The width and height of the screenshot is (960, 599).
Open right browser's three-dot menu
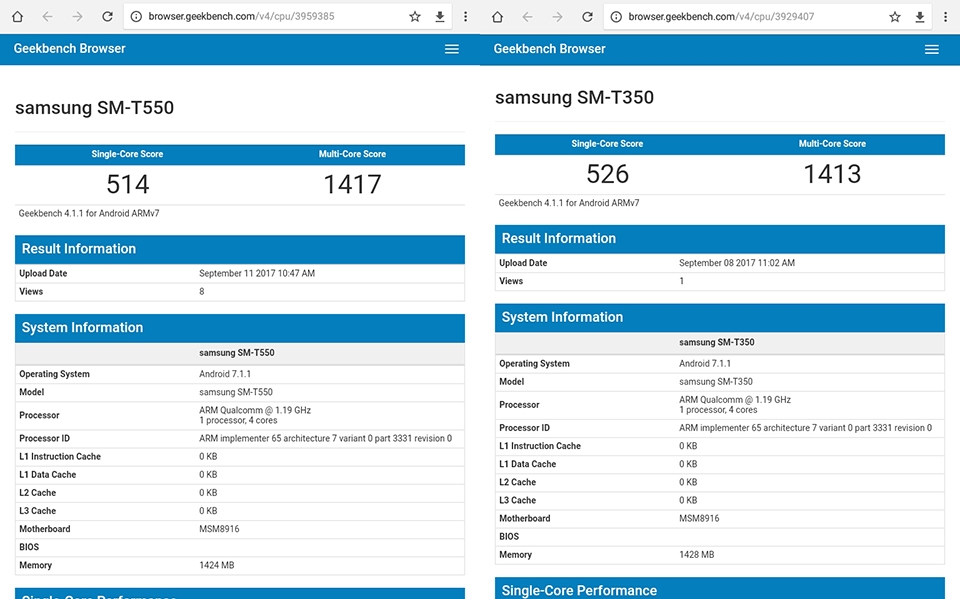coord(945,17)
